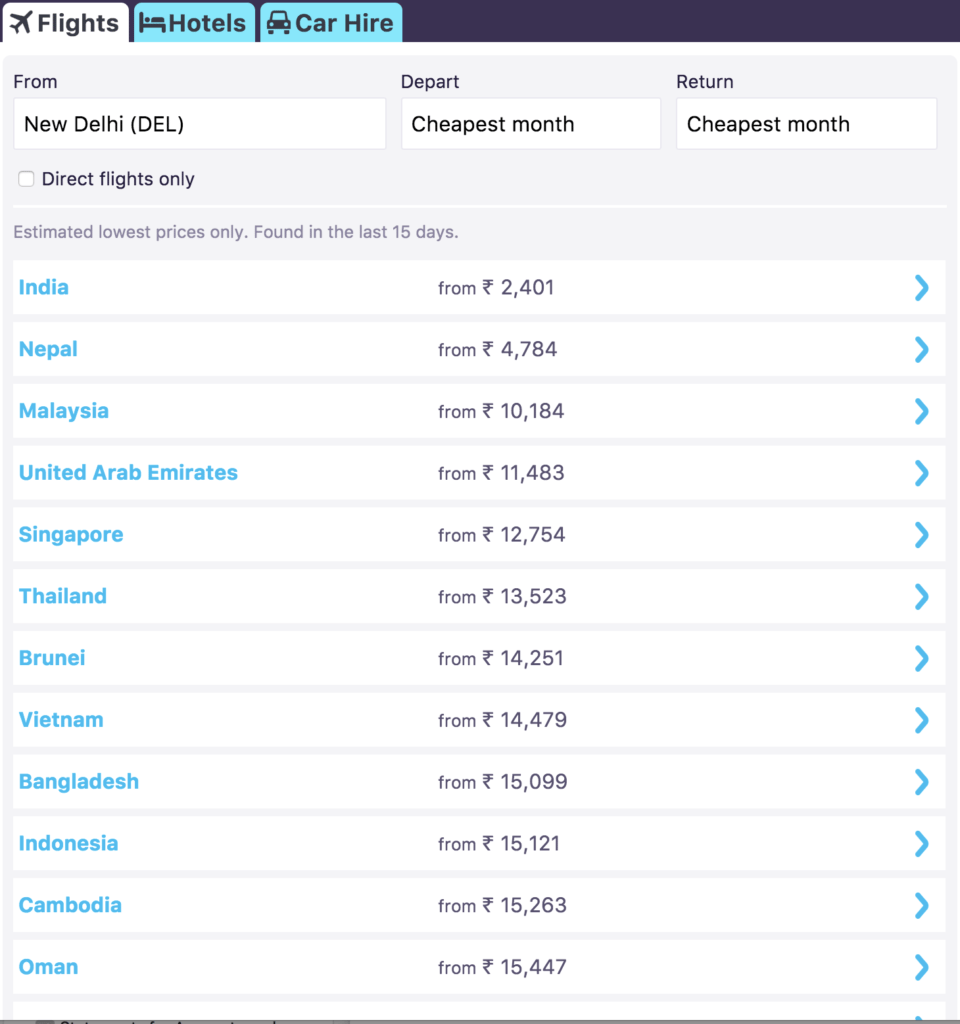The height and width of the screenshot is (1024, 960).
Task: Switch to the Car Hire tab
Action: [330, 22]
